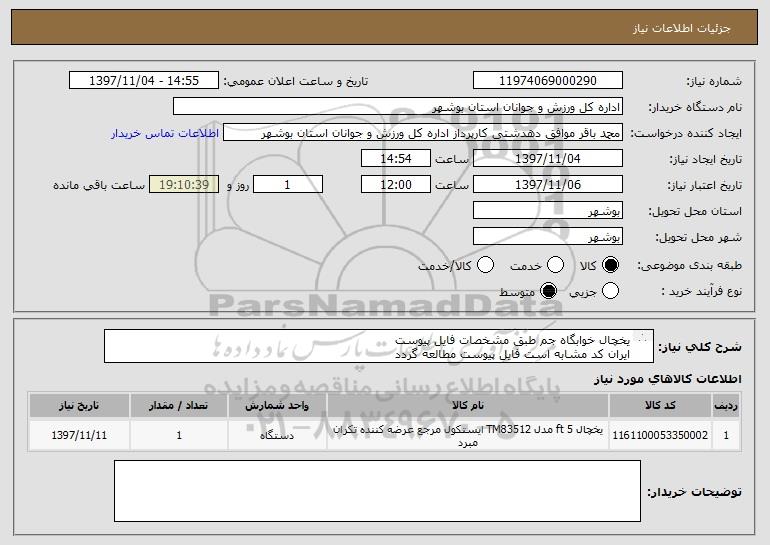Screen dimensions: 770x545
Task: Click the quantity cell in the goods row
Action: [x=179, y=435]
